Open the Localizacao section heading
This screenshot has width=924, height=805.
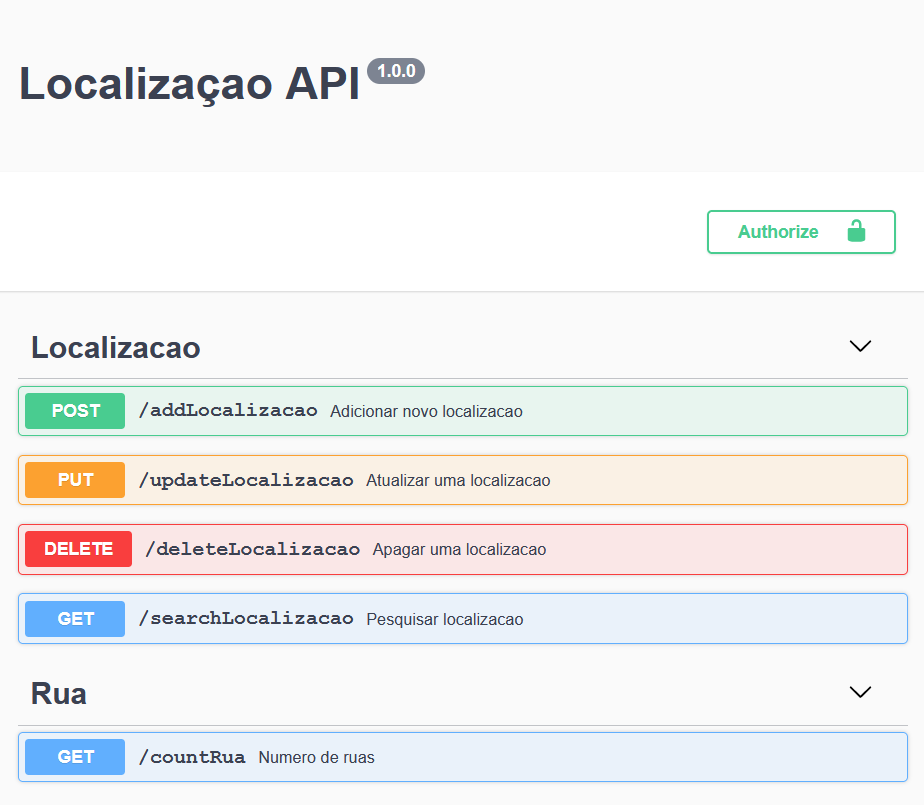click(x=116, y=348)
